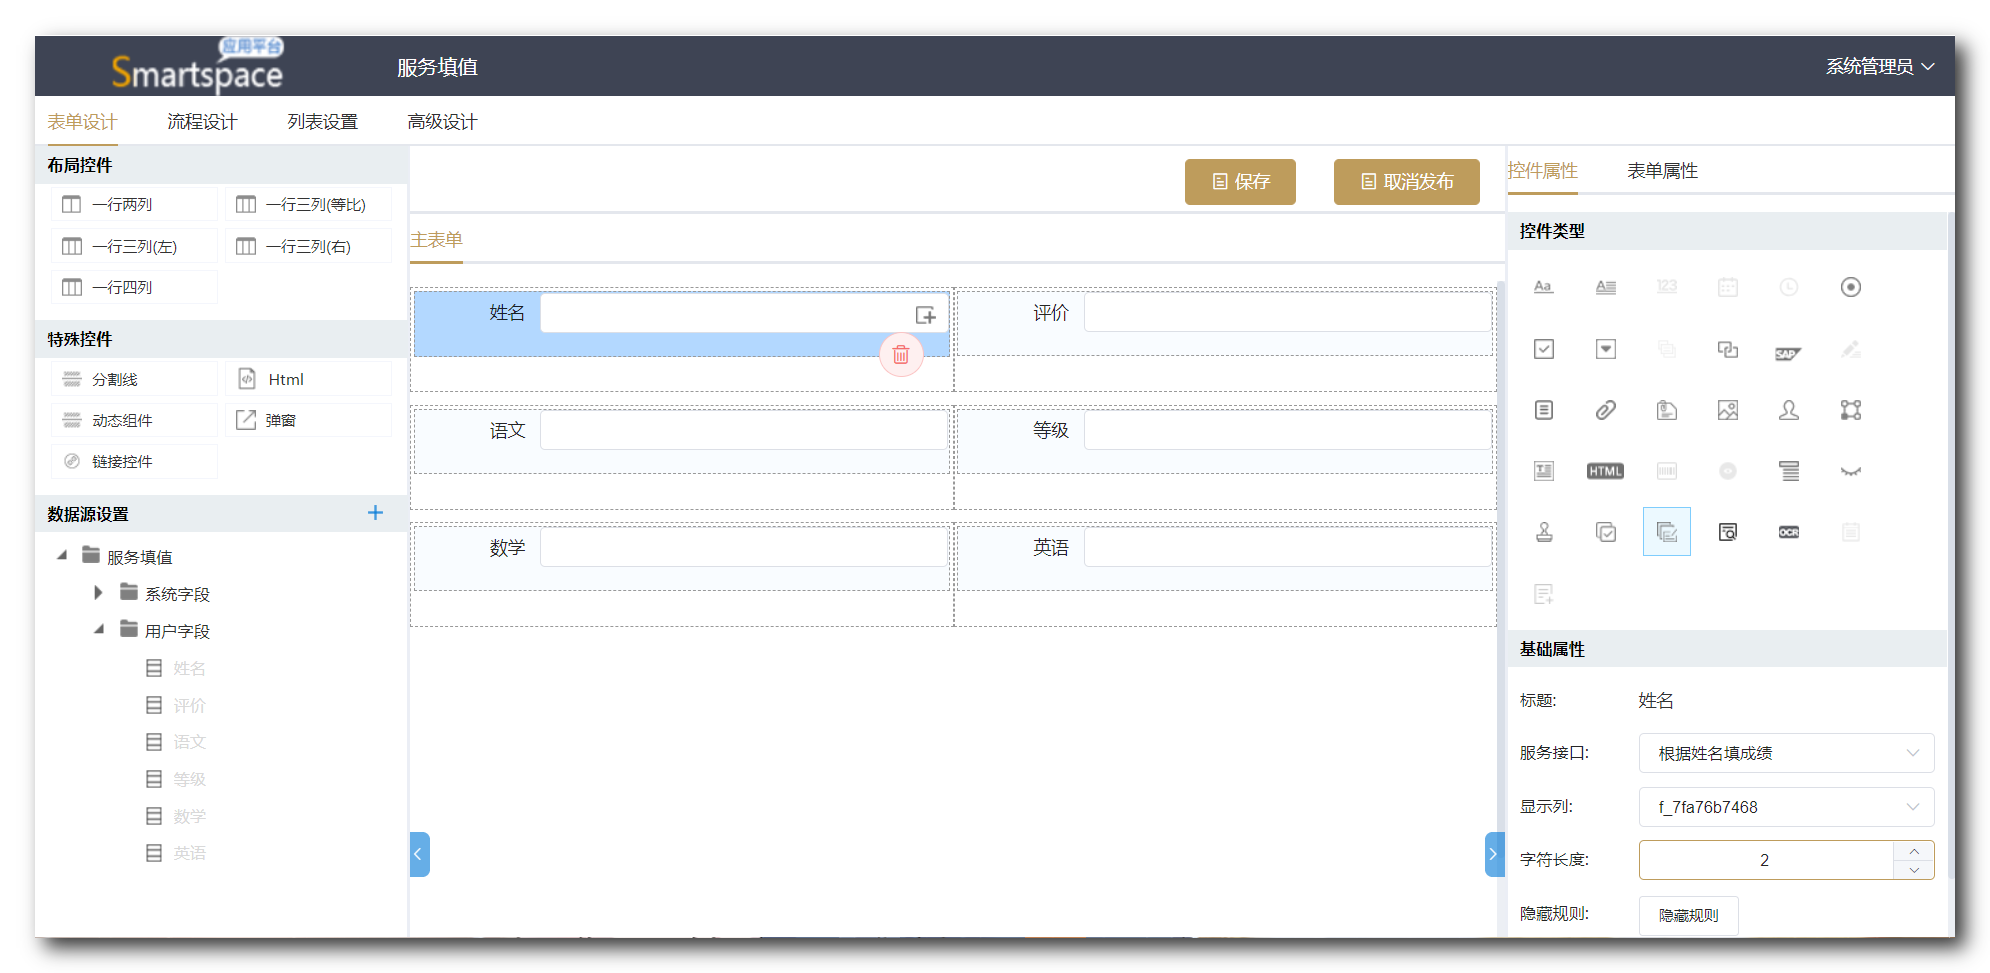Viewport: 1990px width, 973px height.
Task: Switch to the 流程设计 tab
Action: click(x=202, y=122)
